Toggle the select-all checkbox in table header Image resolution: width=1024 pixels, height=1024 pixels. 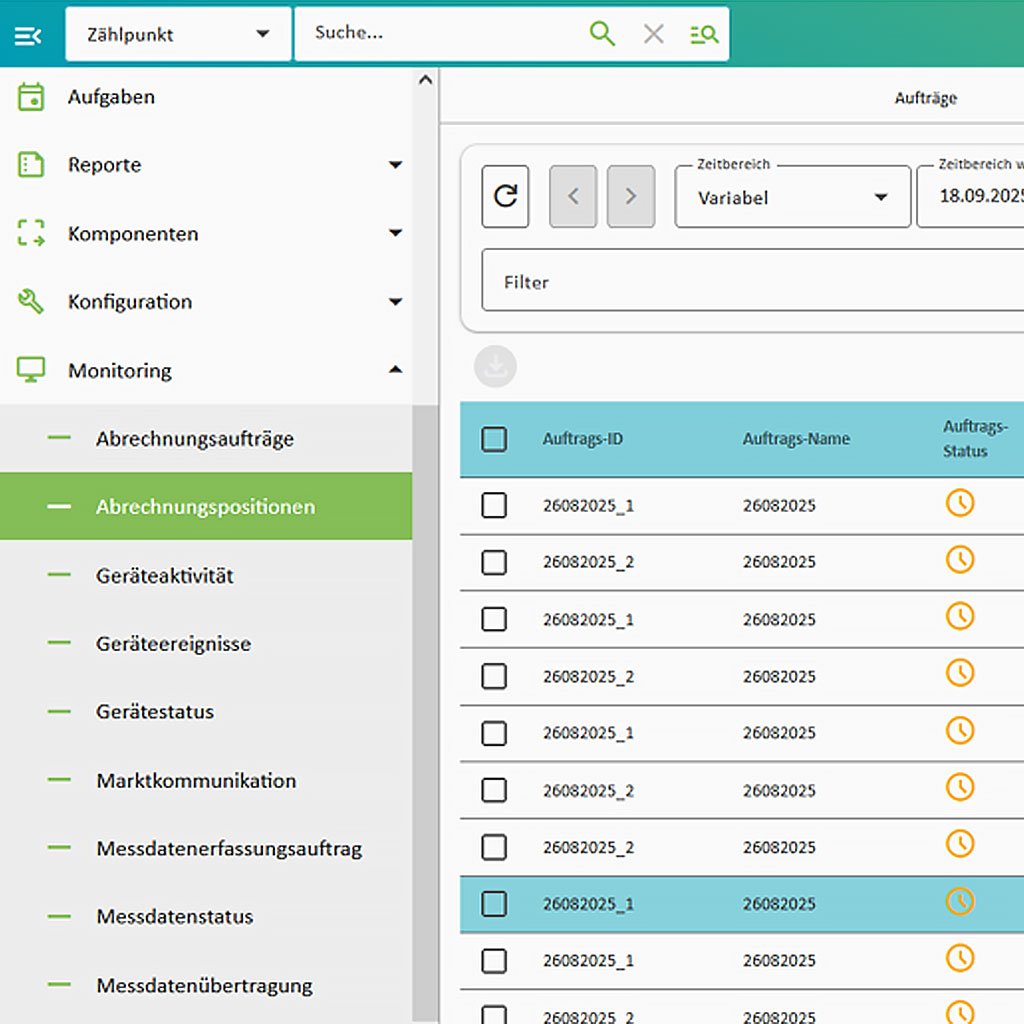(494, 439)
